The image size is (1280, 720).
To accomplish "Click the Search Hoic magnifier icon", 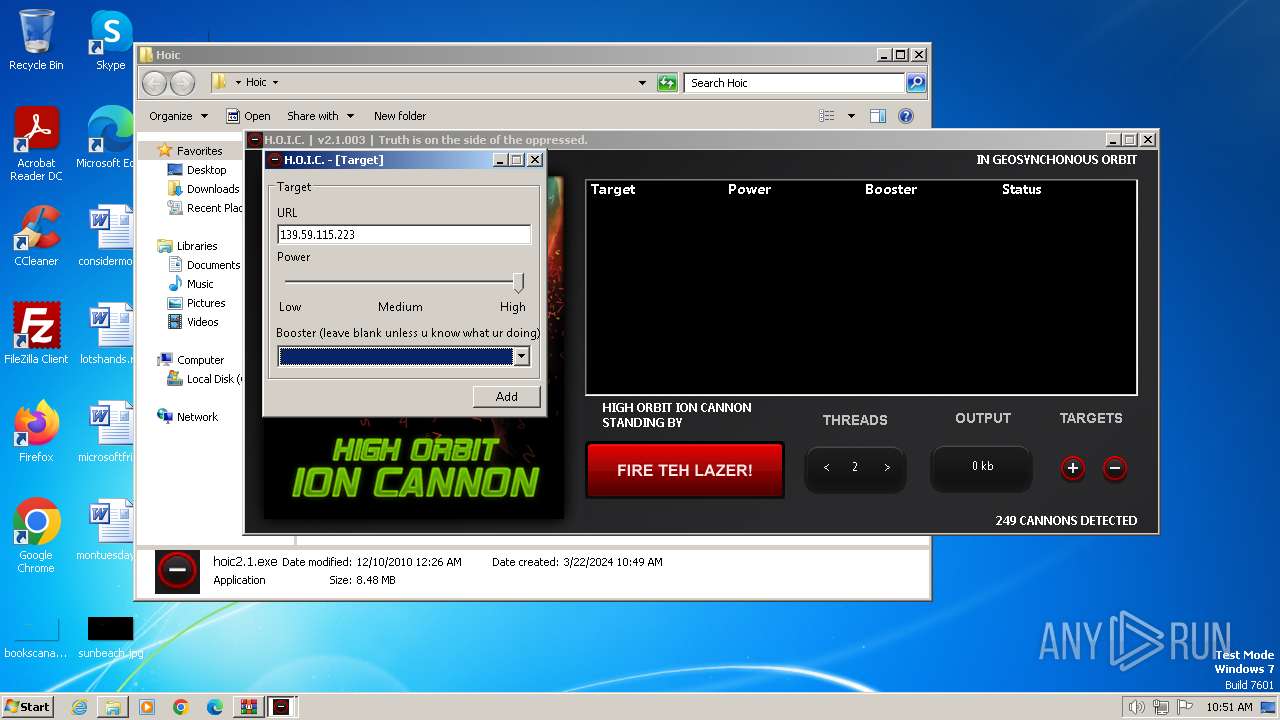I will [915, 83].
